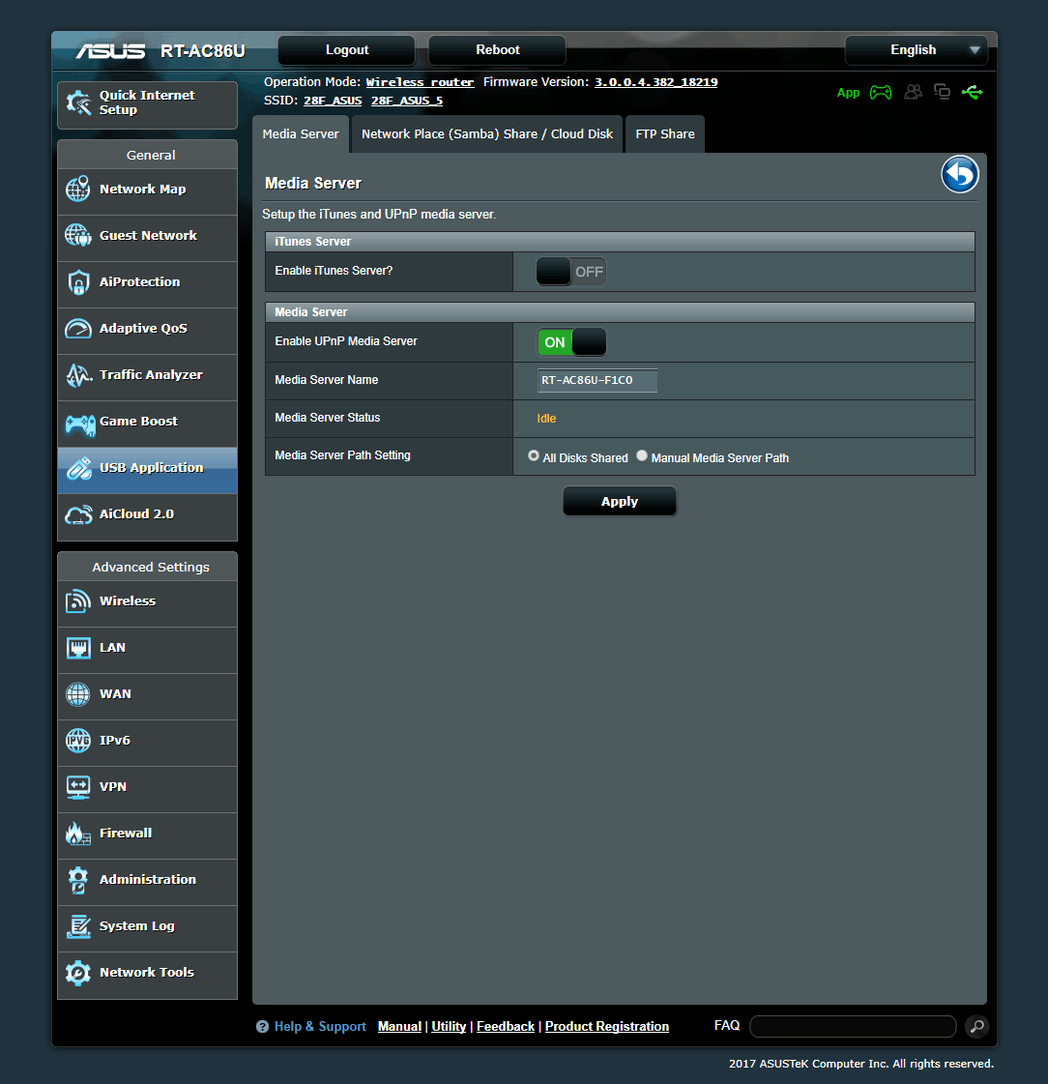Click the blue back arrow button
This screenshot has width=1048, height=1084.
tap(960, 174)
